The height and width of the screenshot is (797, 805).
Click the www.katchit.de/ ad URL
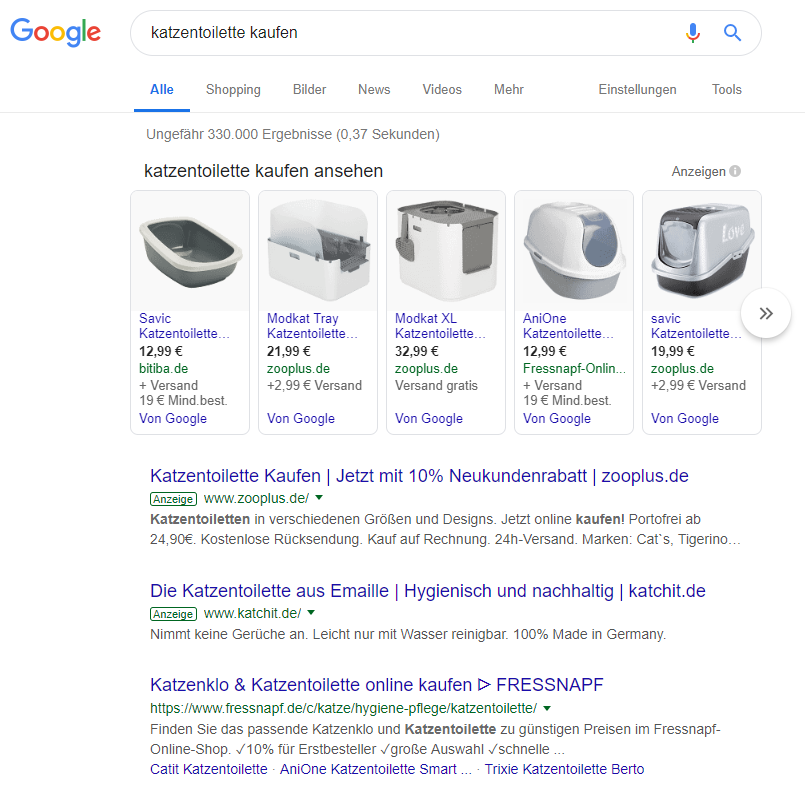(x=252, y=613)
